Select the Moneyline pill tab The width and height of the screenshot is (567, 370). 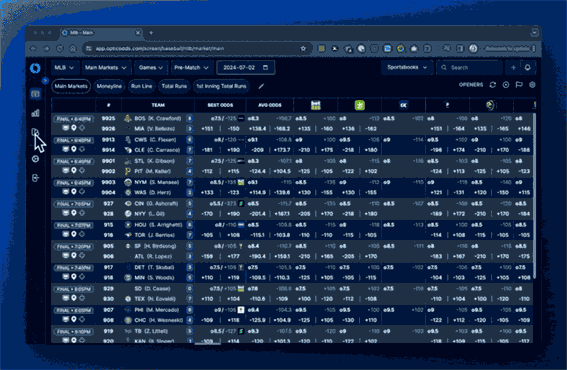109,86
